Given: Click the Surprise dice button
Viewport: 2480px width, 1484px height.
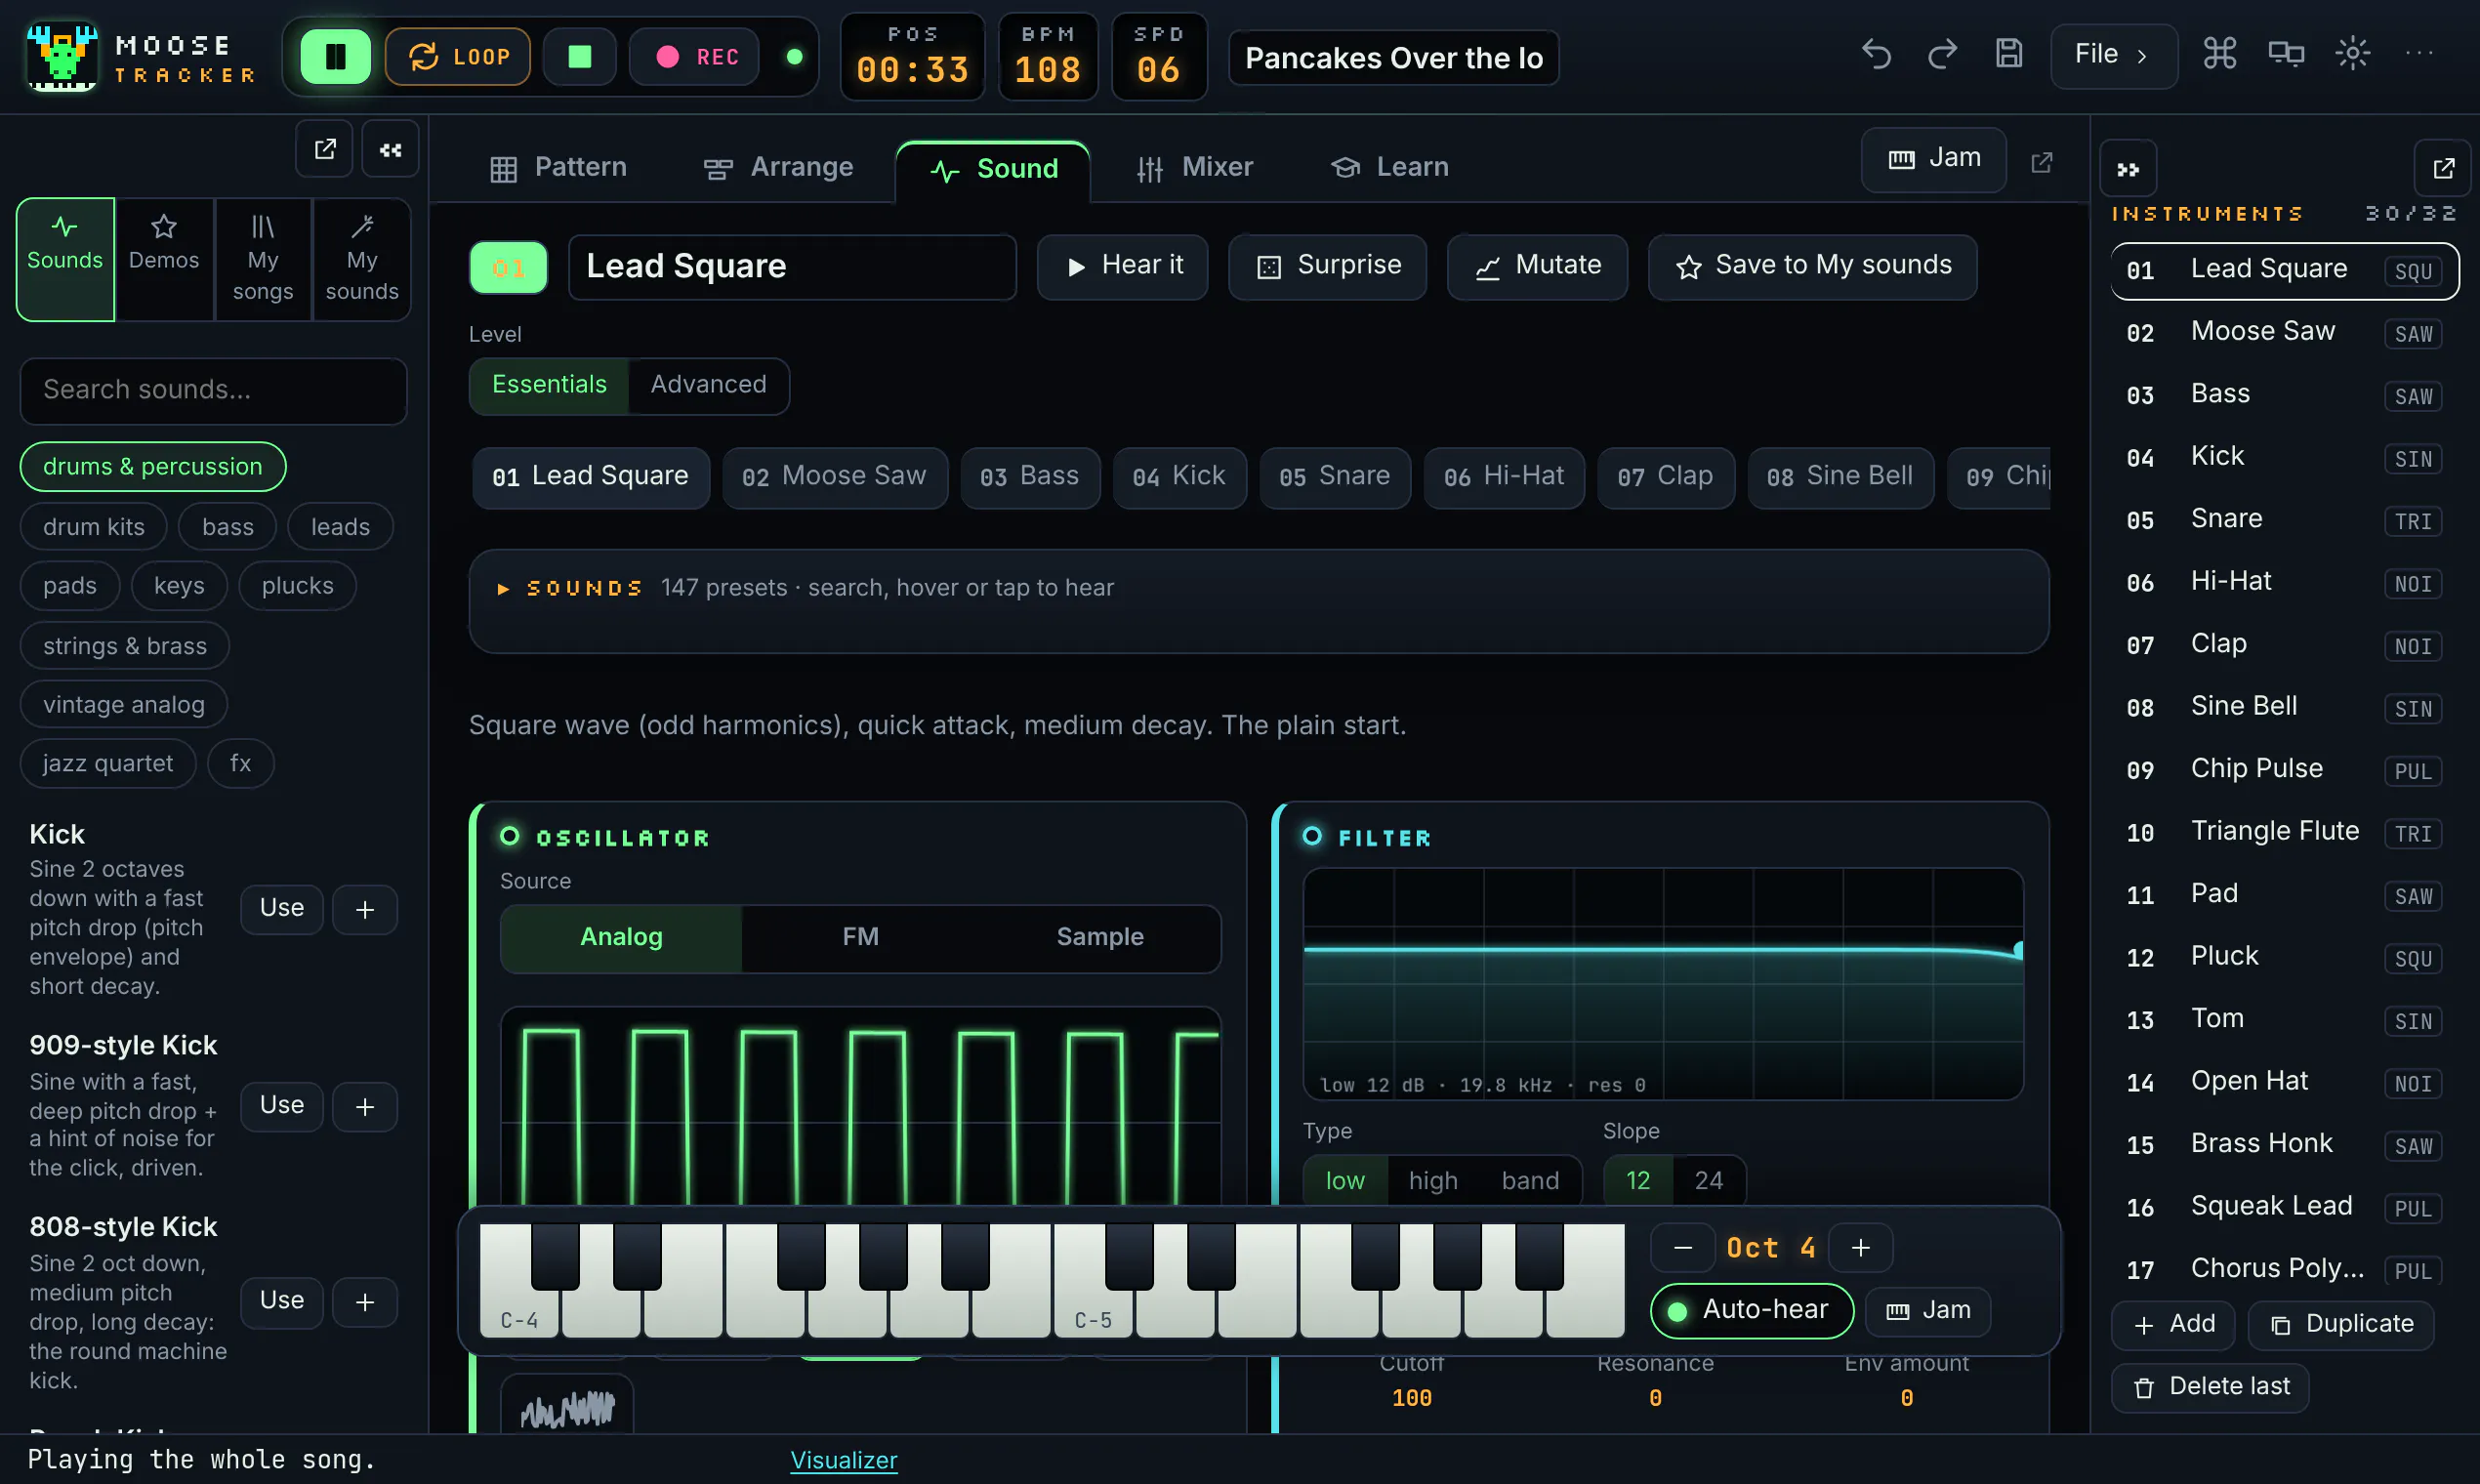Looking at the screenshot, I should 1328,266.
